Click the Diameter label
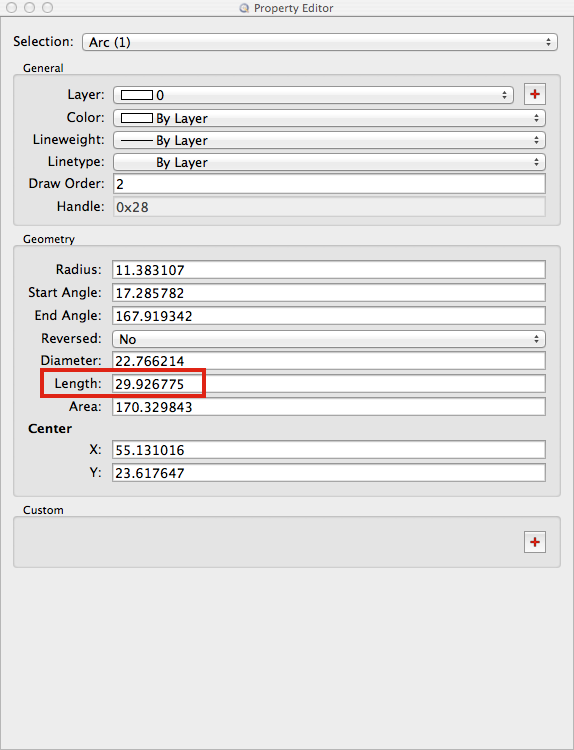The image size is (574, 750). tap(71, 361)
